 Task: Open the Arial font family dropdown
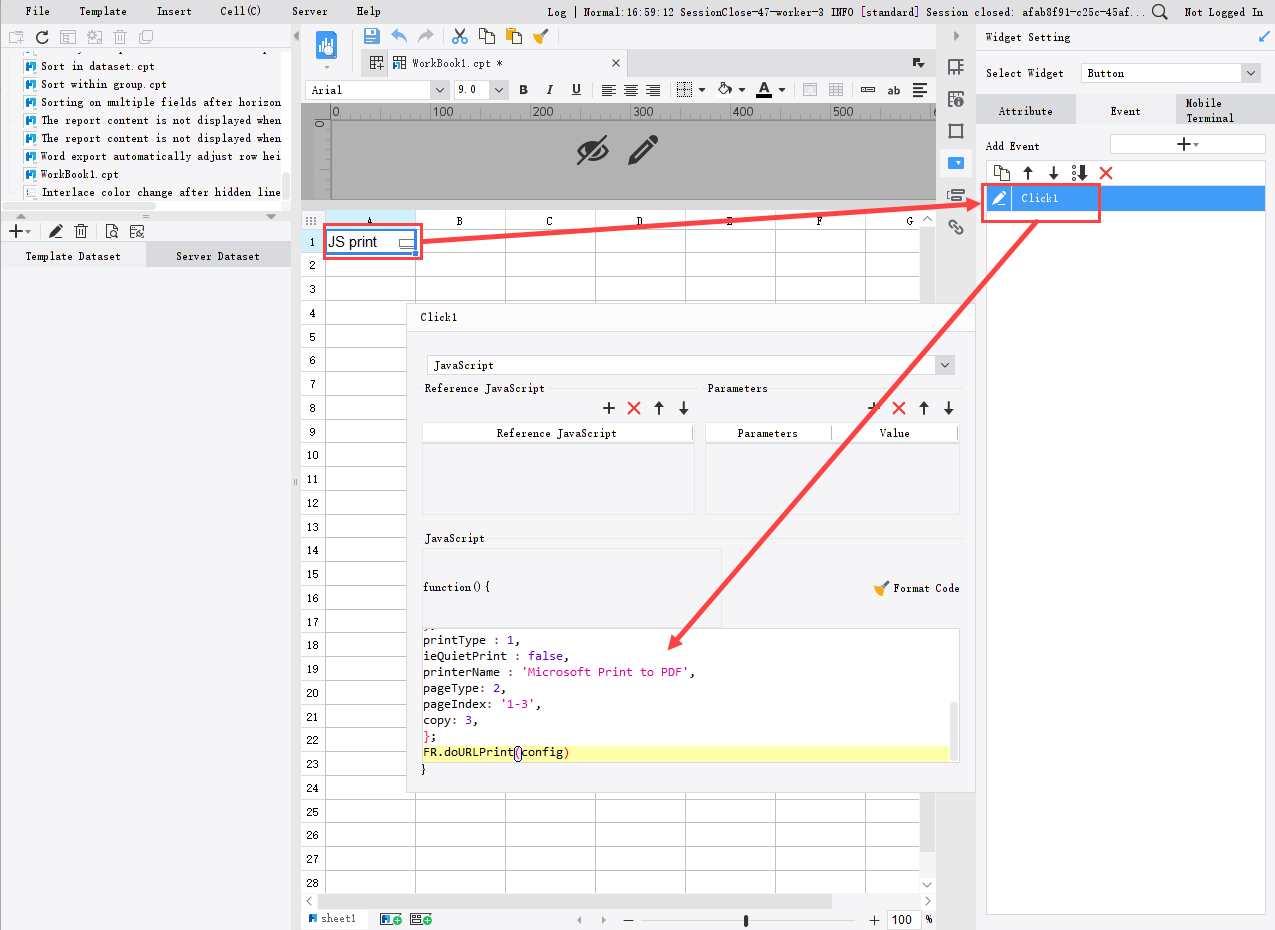pyautogui.click(x=440, y=89)
